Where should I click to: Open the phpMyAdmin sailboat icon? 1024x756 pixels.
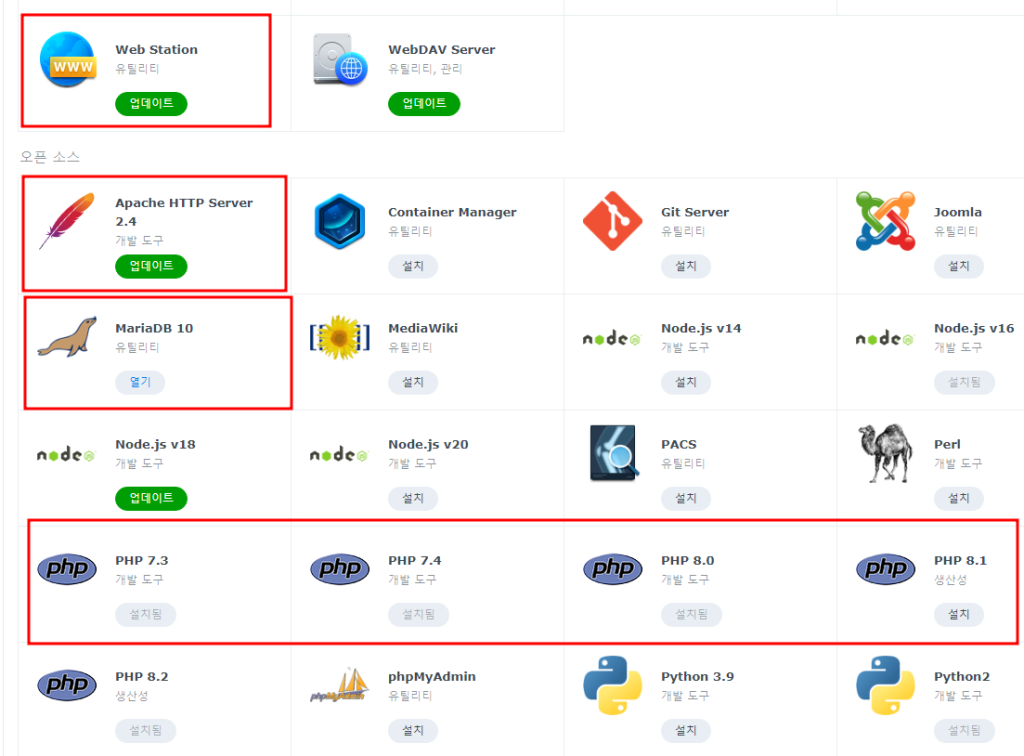click(x=340, y=685)
